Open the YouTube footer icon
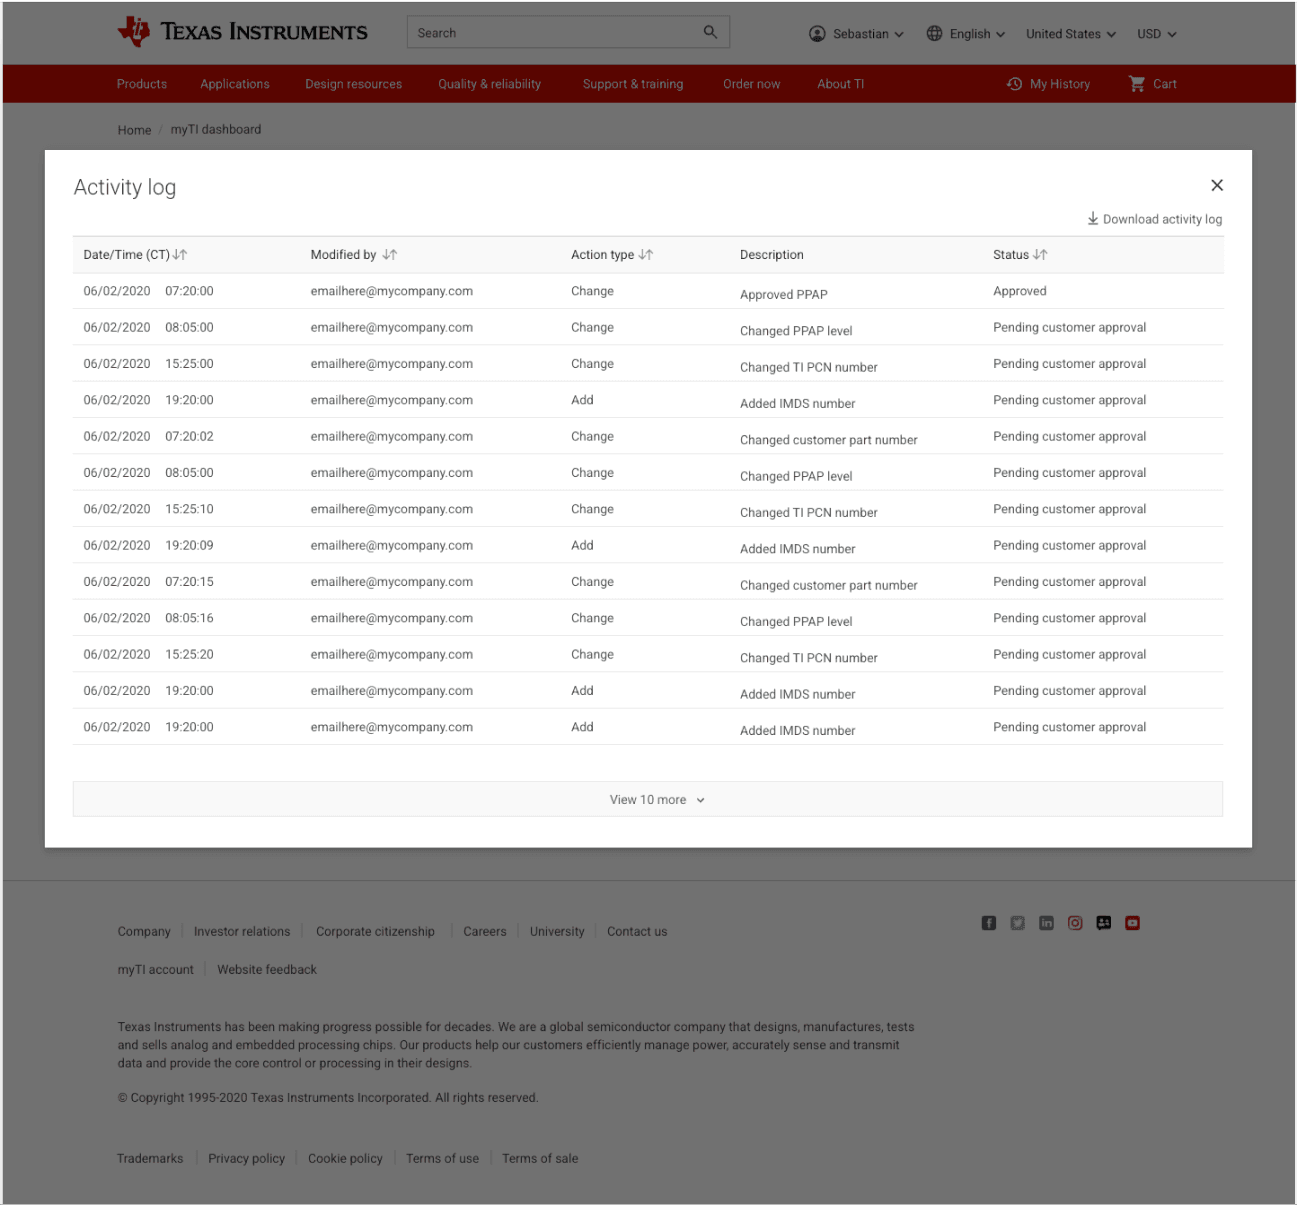This screenshot has width=1297, height=1214. pos(1132,923)
